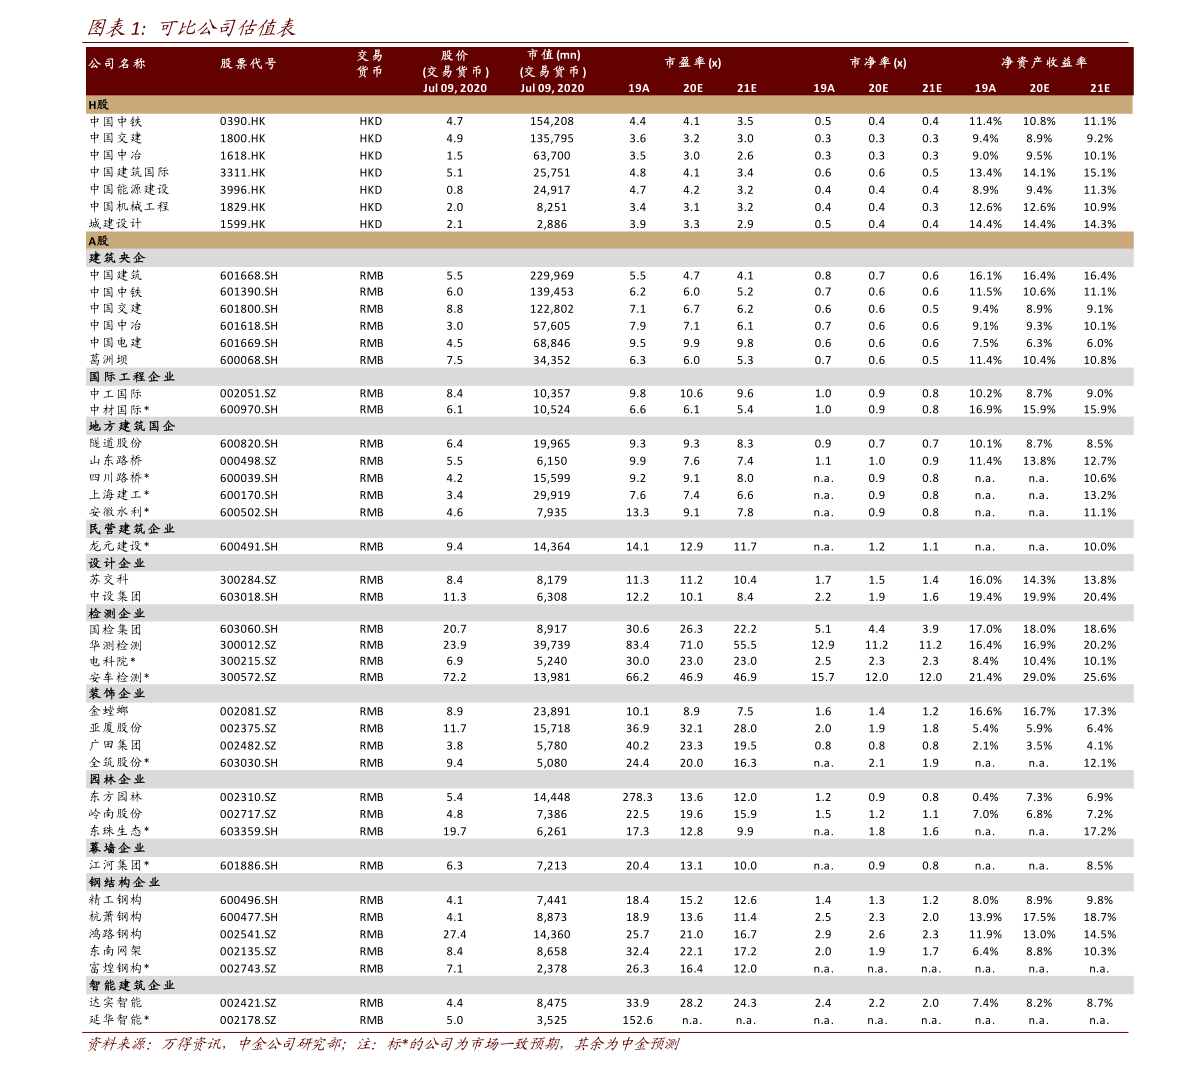Select company name 金螳螂
Screen dimensions: 1191x1071
pos(109,711)
